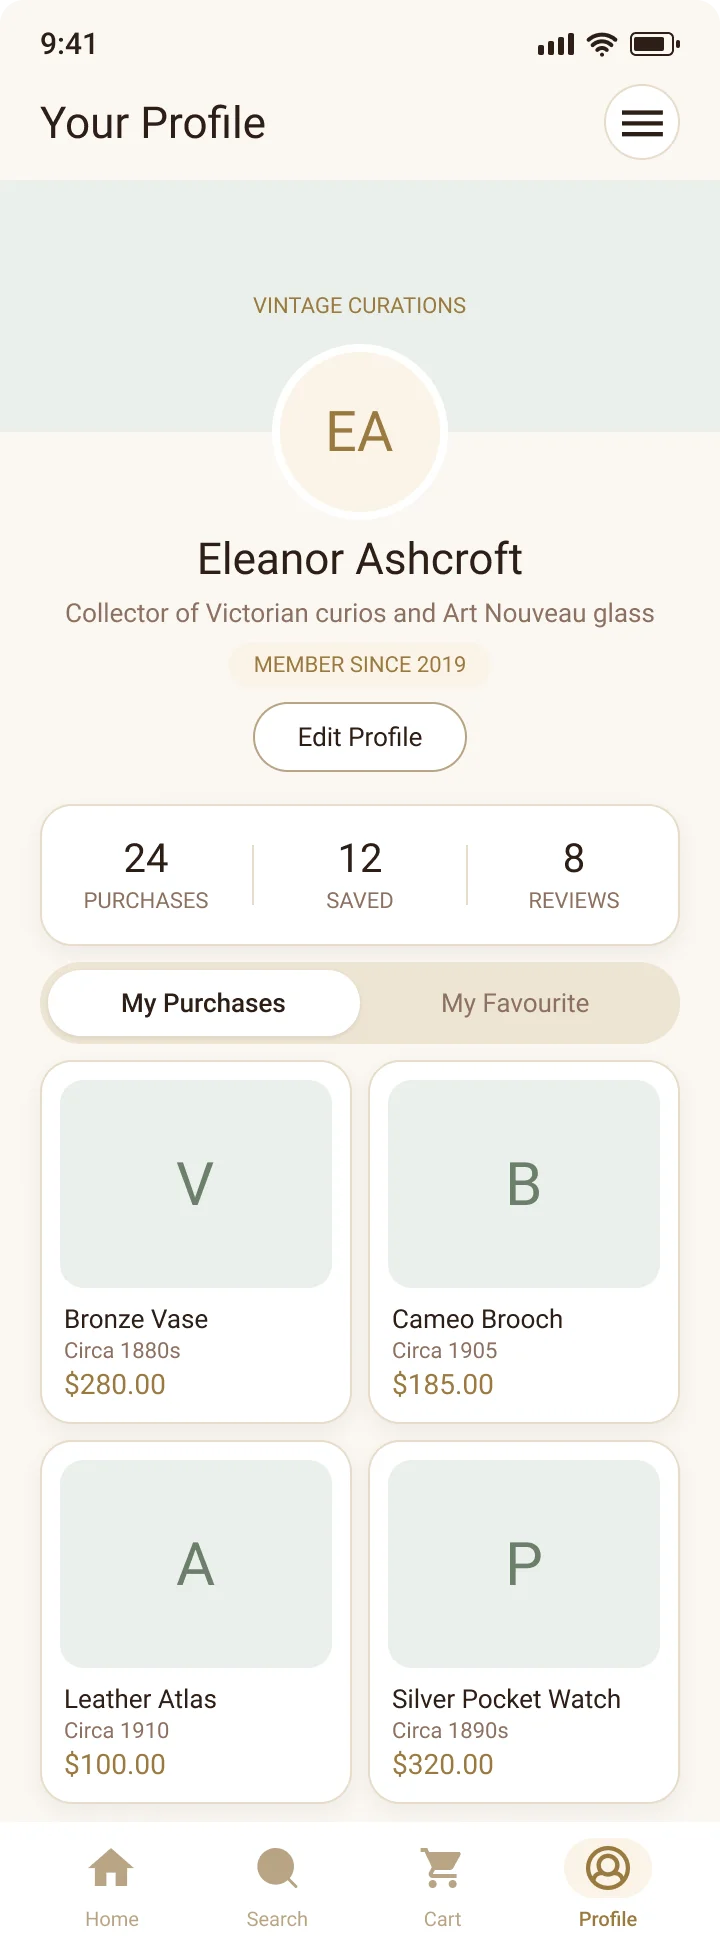Open the Cameo Brooch thumbnail image
This screenshot has width=720, height=1960.
(524, 1184)
